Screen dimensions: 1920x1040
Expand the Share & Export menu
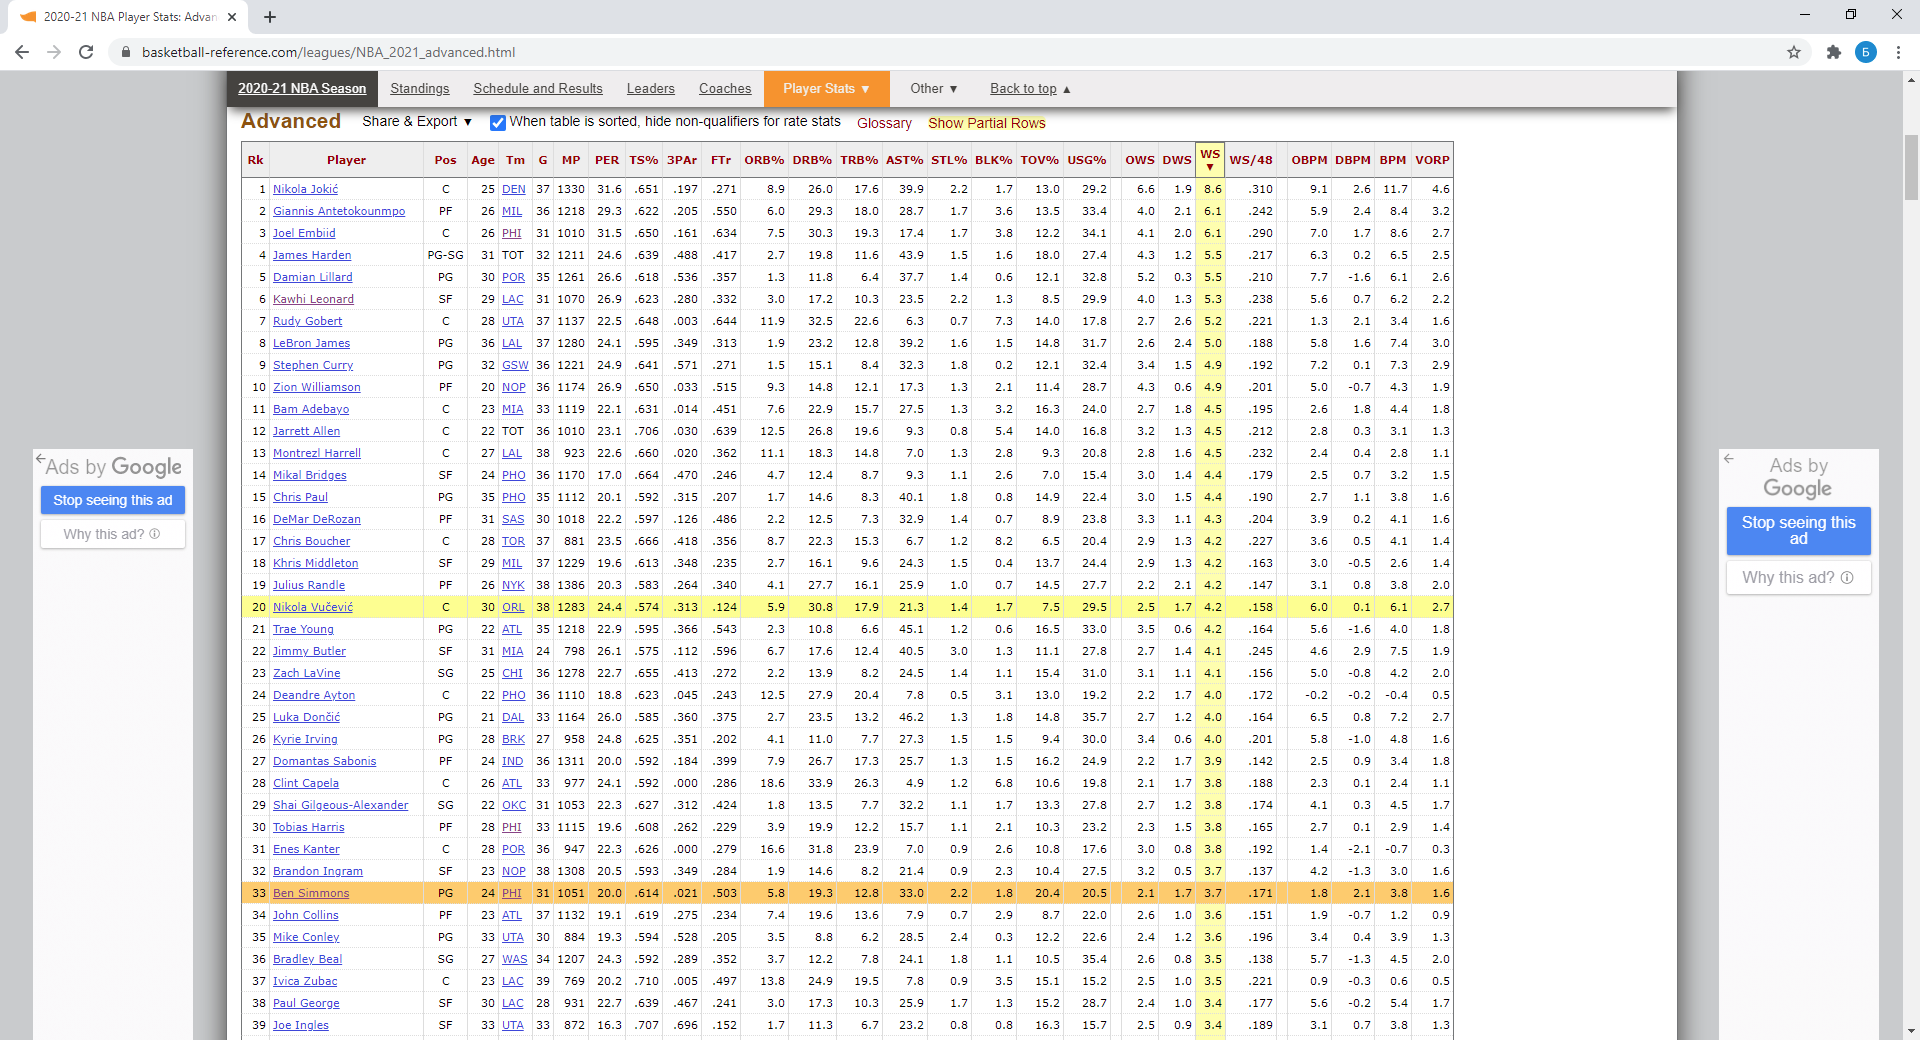pyautogui.click(x=416, y=122)
